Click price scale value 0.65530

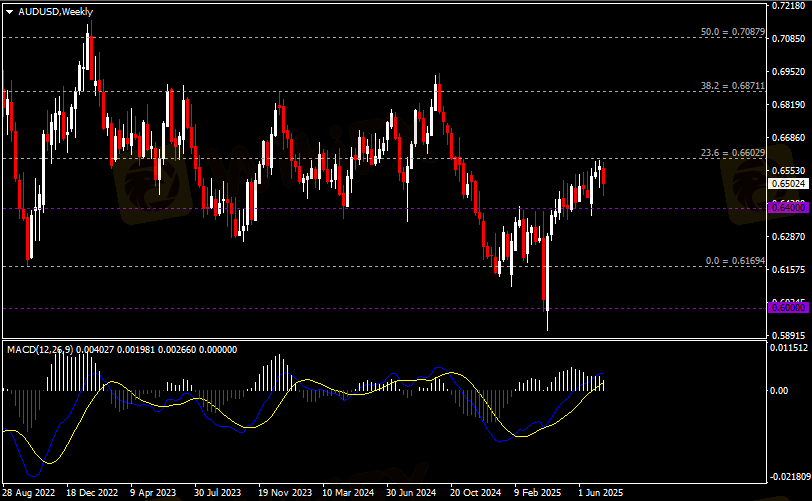789,170
